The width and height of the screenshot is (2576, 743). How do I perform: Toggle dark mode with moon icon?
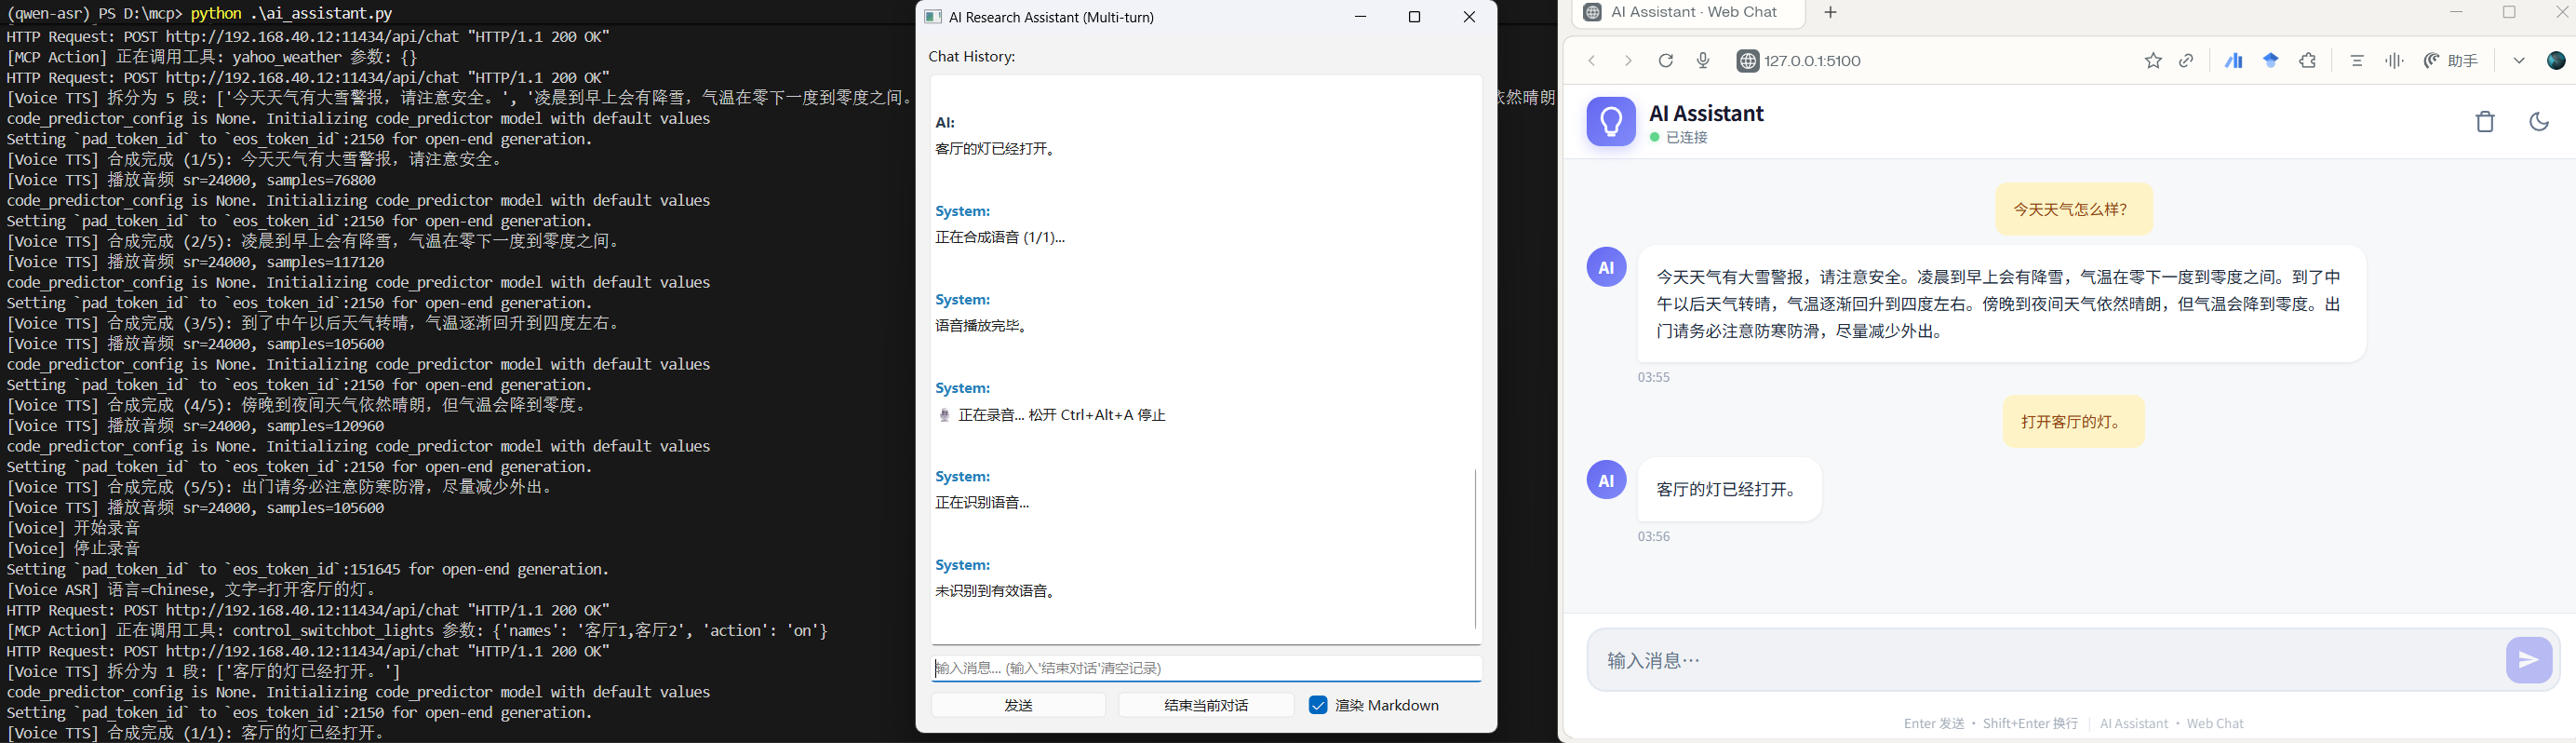pos(2539,122)
